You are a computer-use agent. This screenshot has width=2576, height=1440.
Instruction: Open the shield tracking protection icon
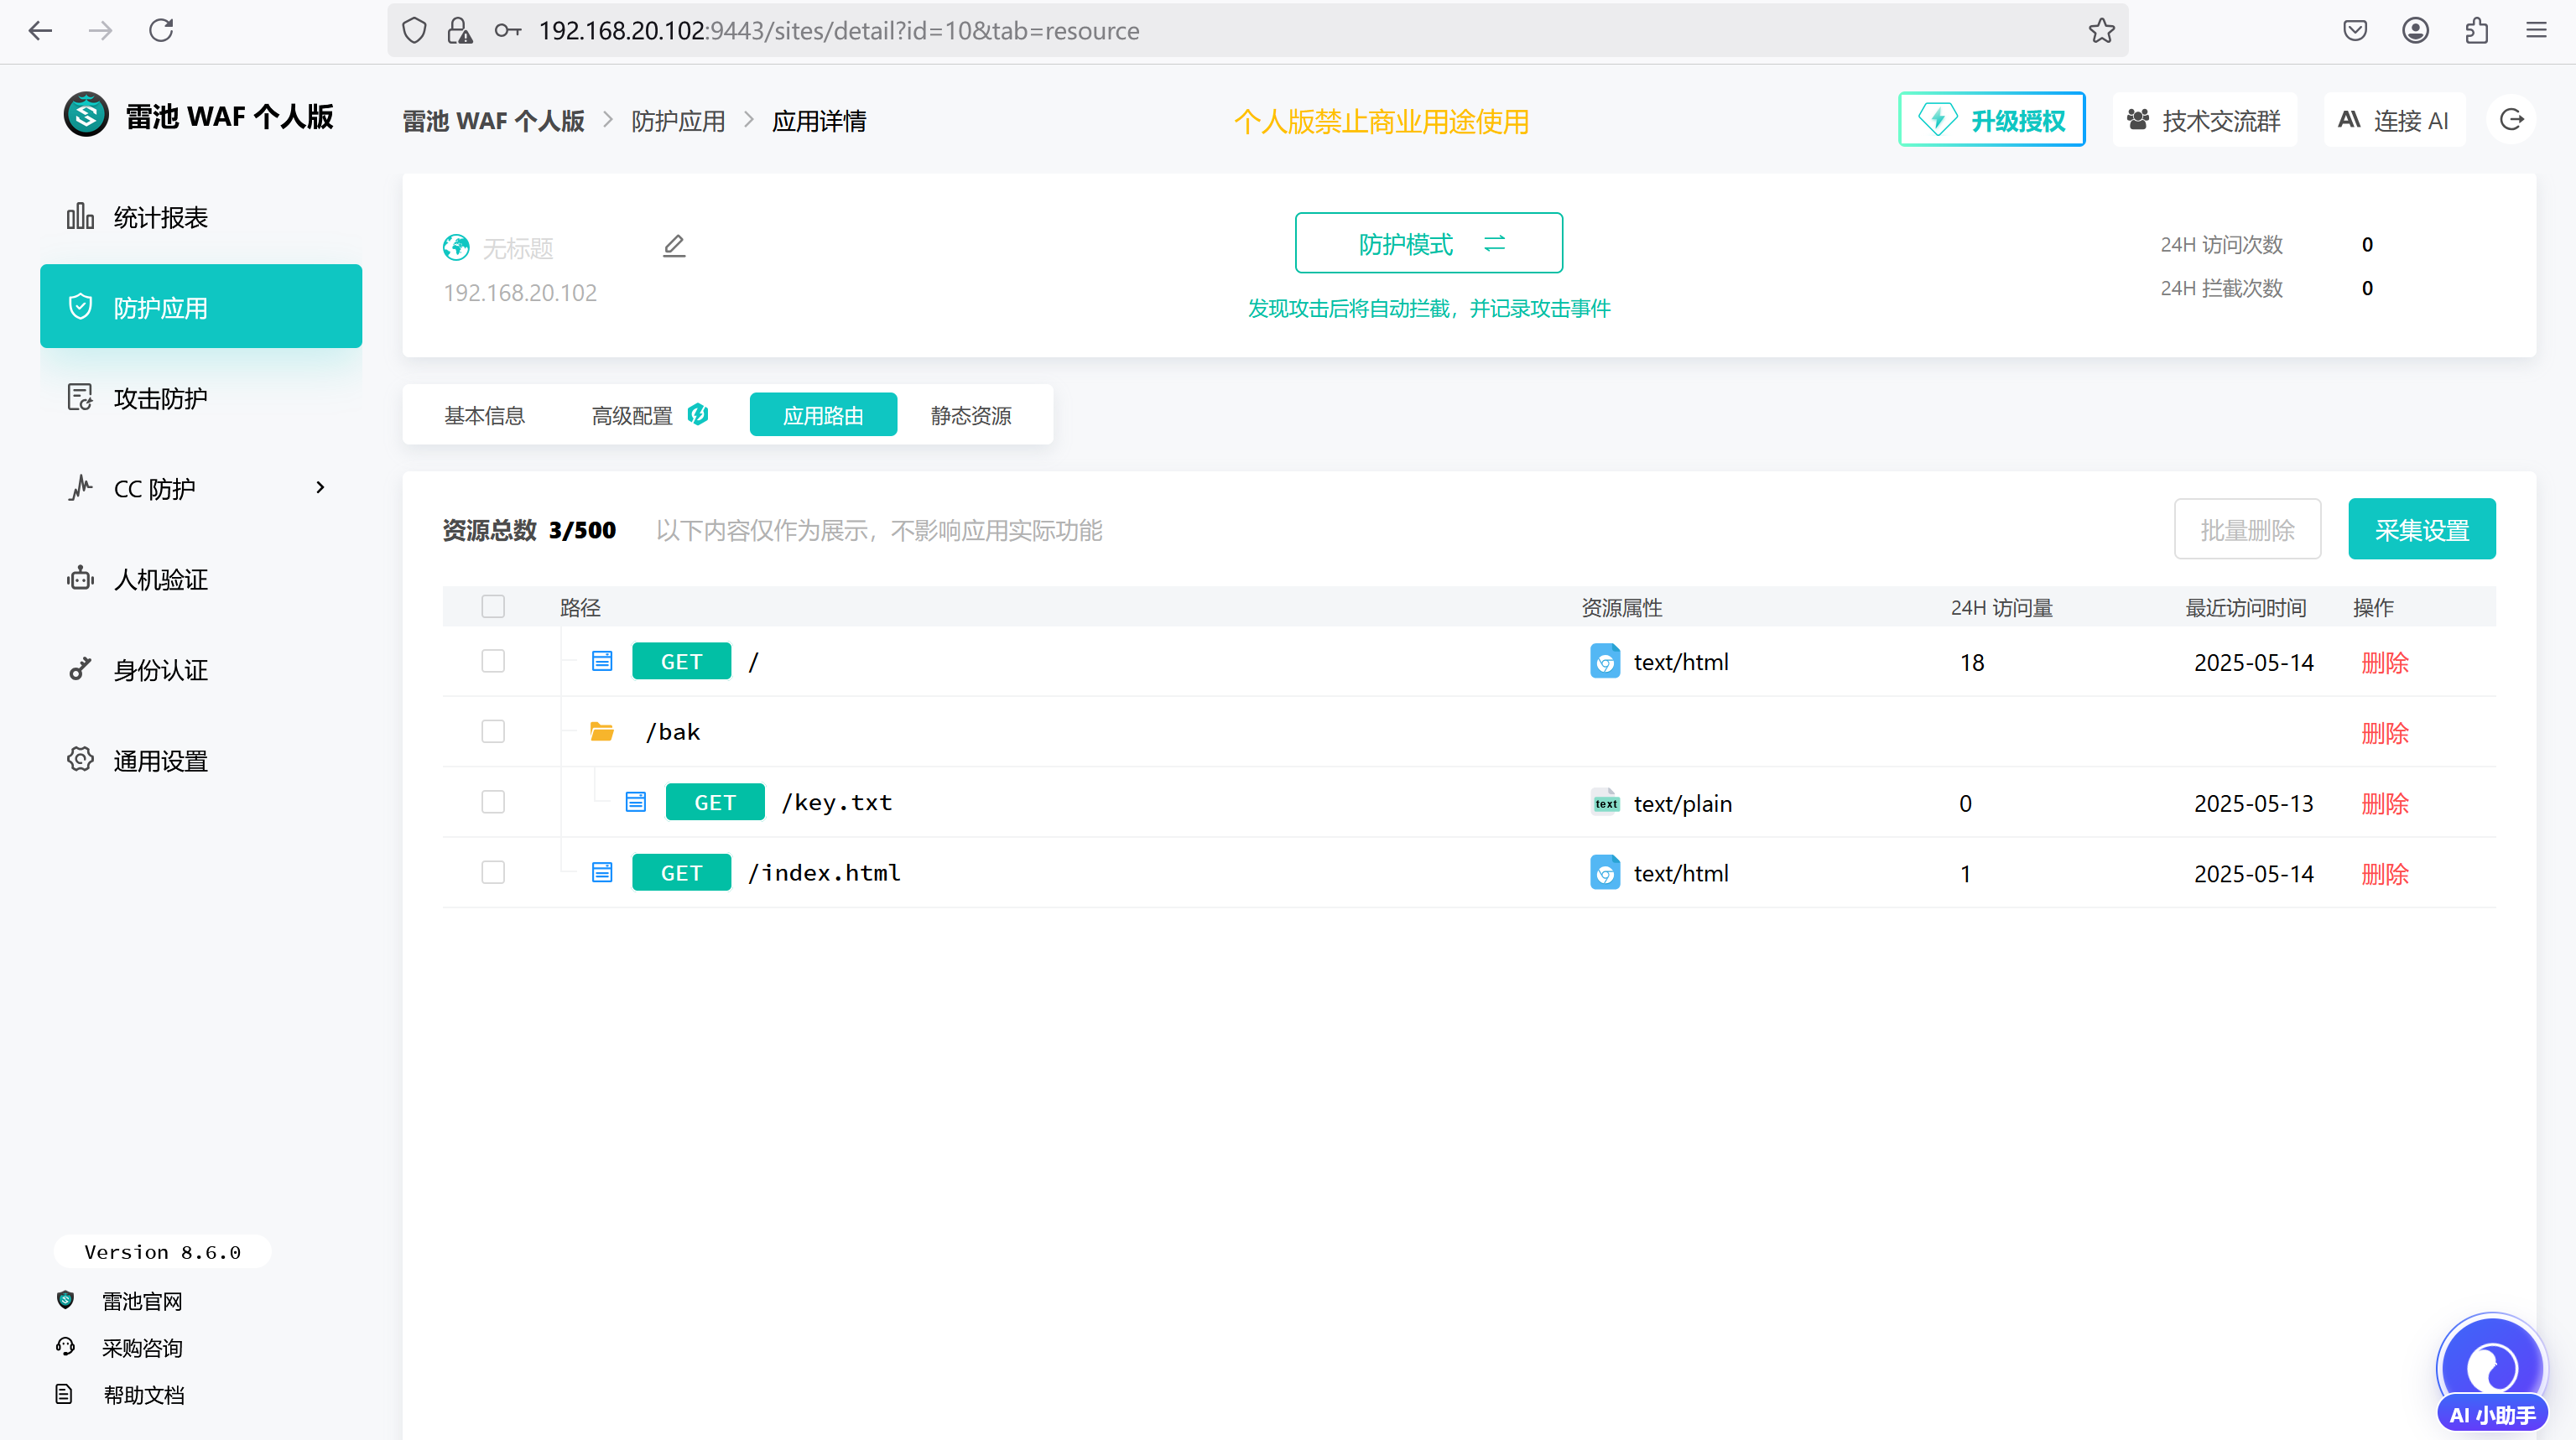414,31
